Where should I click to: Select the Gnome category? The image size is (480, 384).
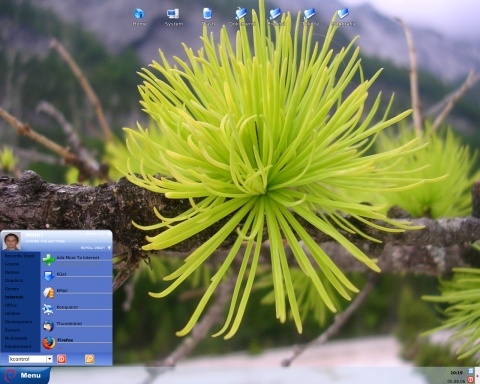pyautogui.click(x=12, y=264)
